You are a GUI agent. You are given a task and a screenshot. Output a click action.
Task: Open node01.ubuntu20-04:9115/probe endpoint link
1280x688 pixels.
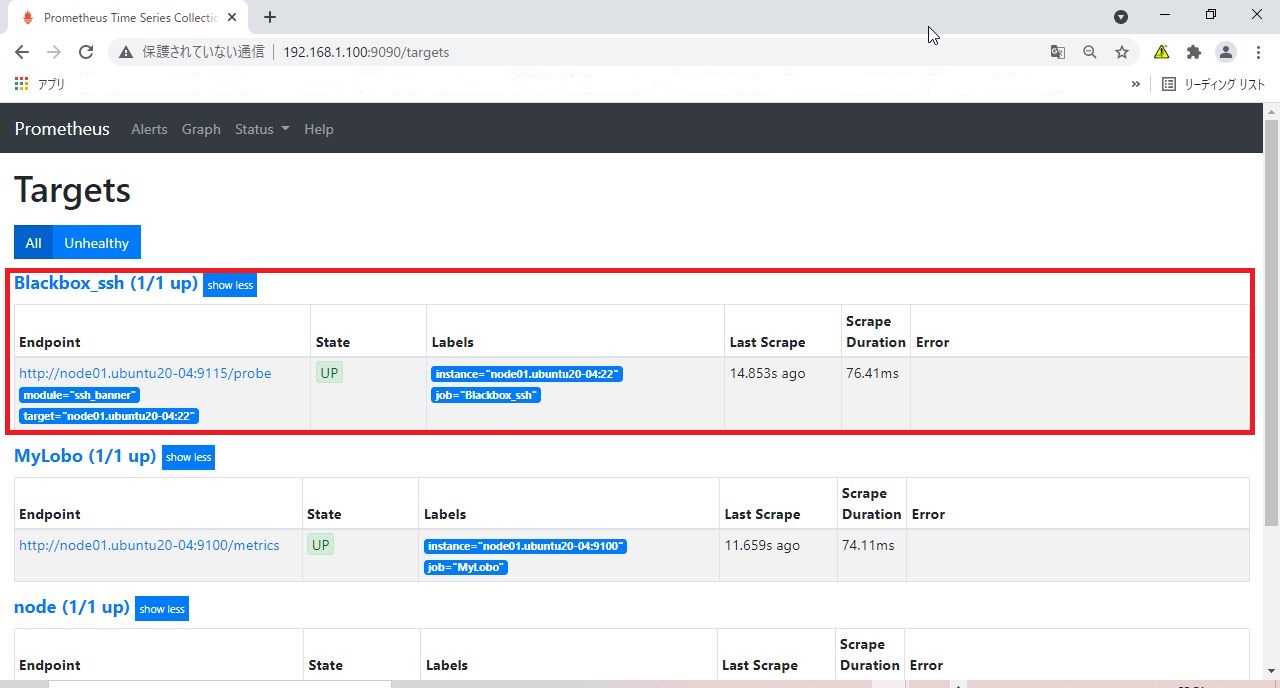pos(145,373)
